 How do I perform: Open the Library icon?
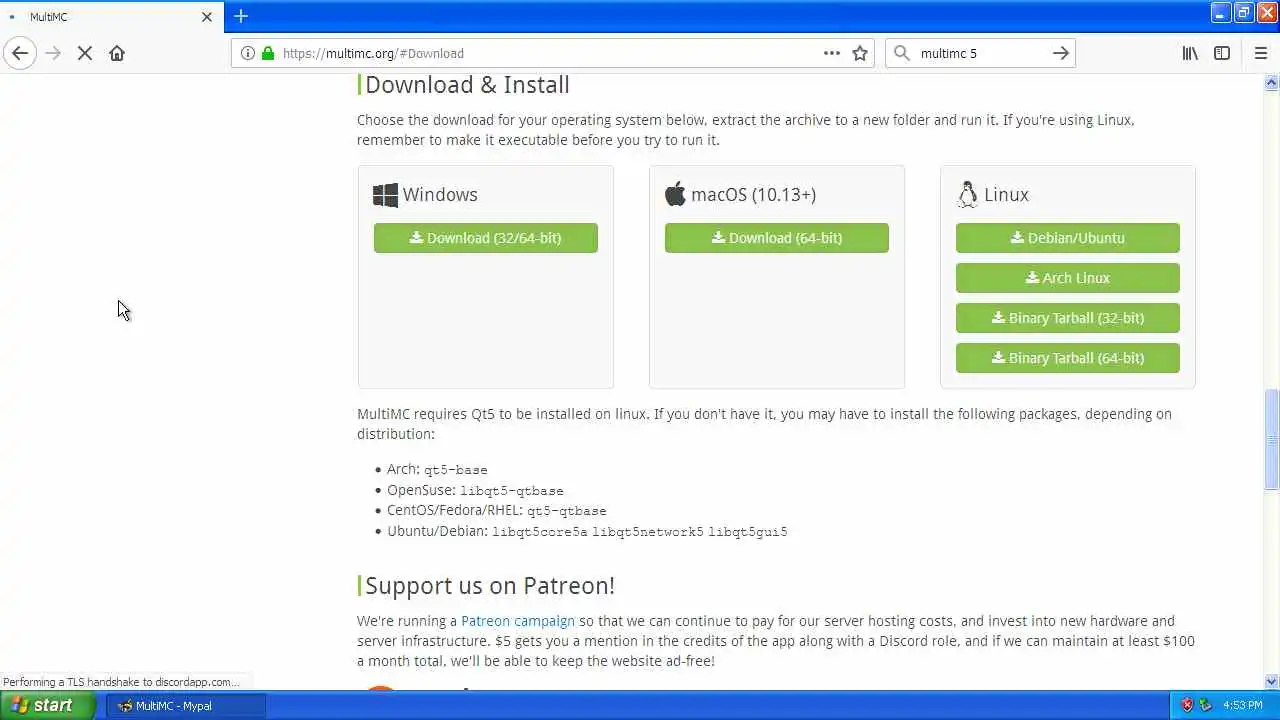tap(1190, 53)
